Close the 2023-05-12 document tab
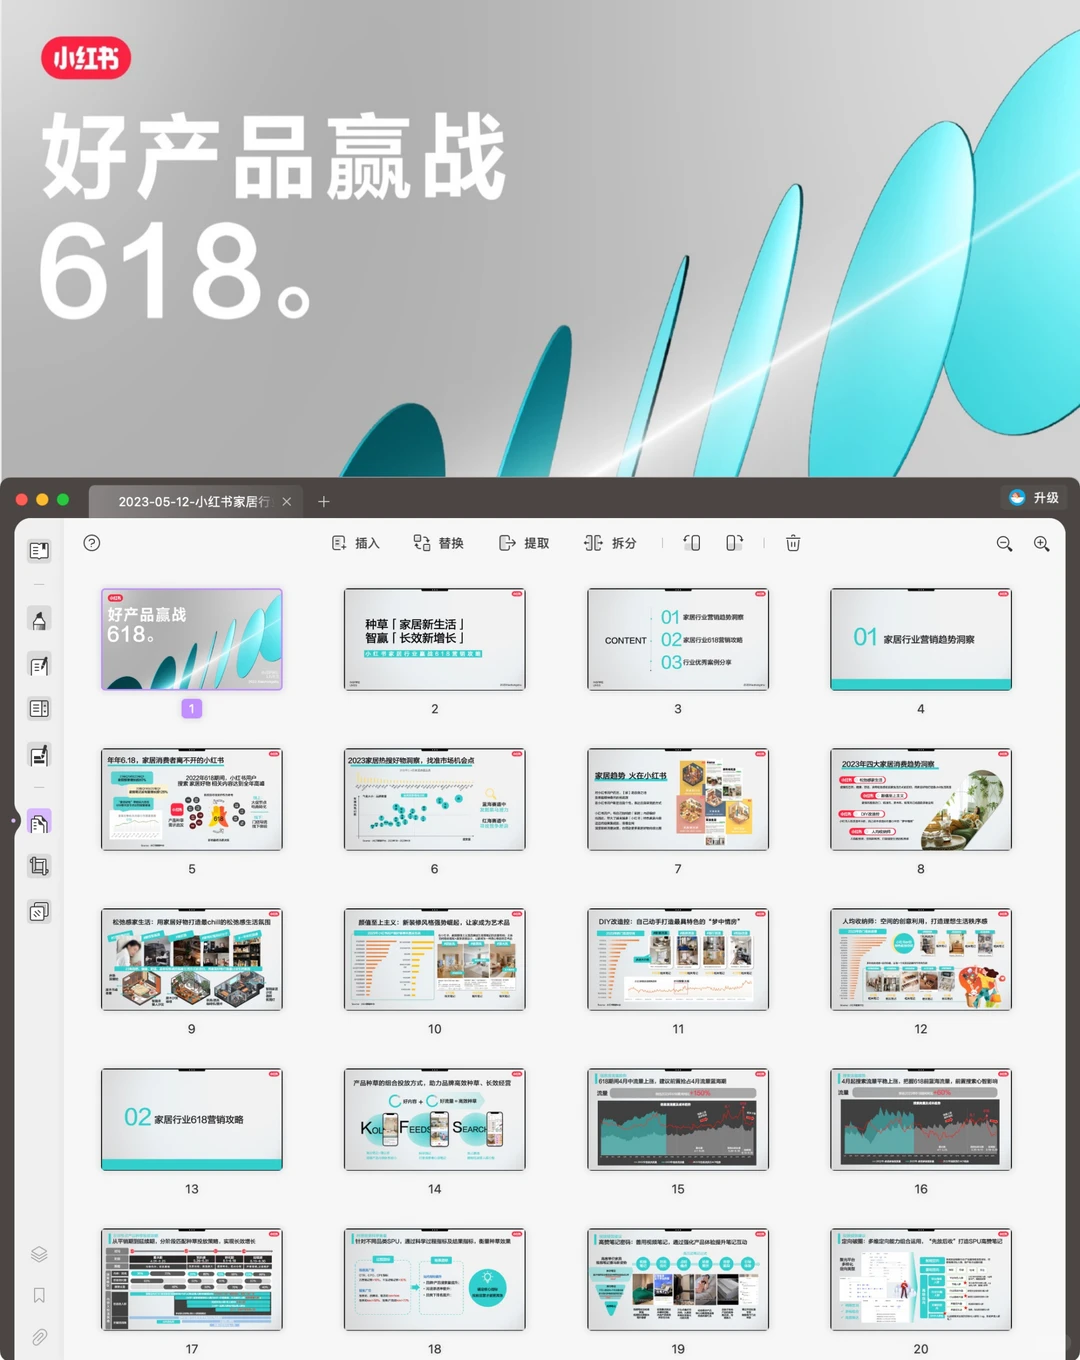This screenshot has width=1080, height=1360. 287,502
